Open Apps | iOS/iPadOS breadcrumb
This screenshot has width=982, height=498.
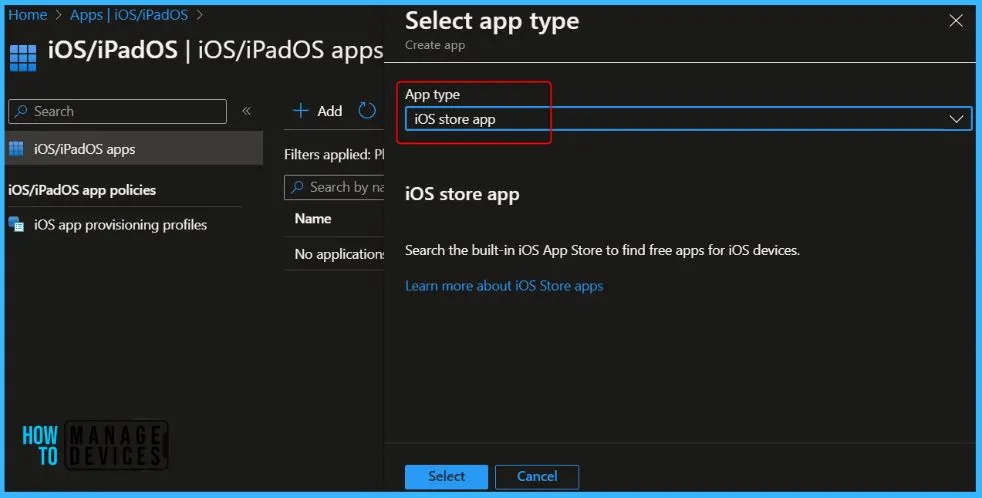coord(129,15)
